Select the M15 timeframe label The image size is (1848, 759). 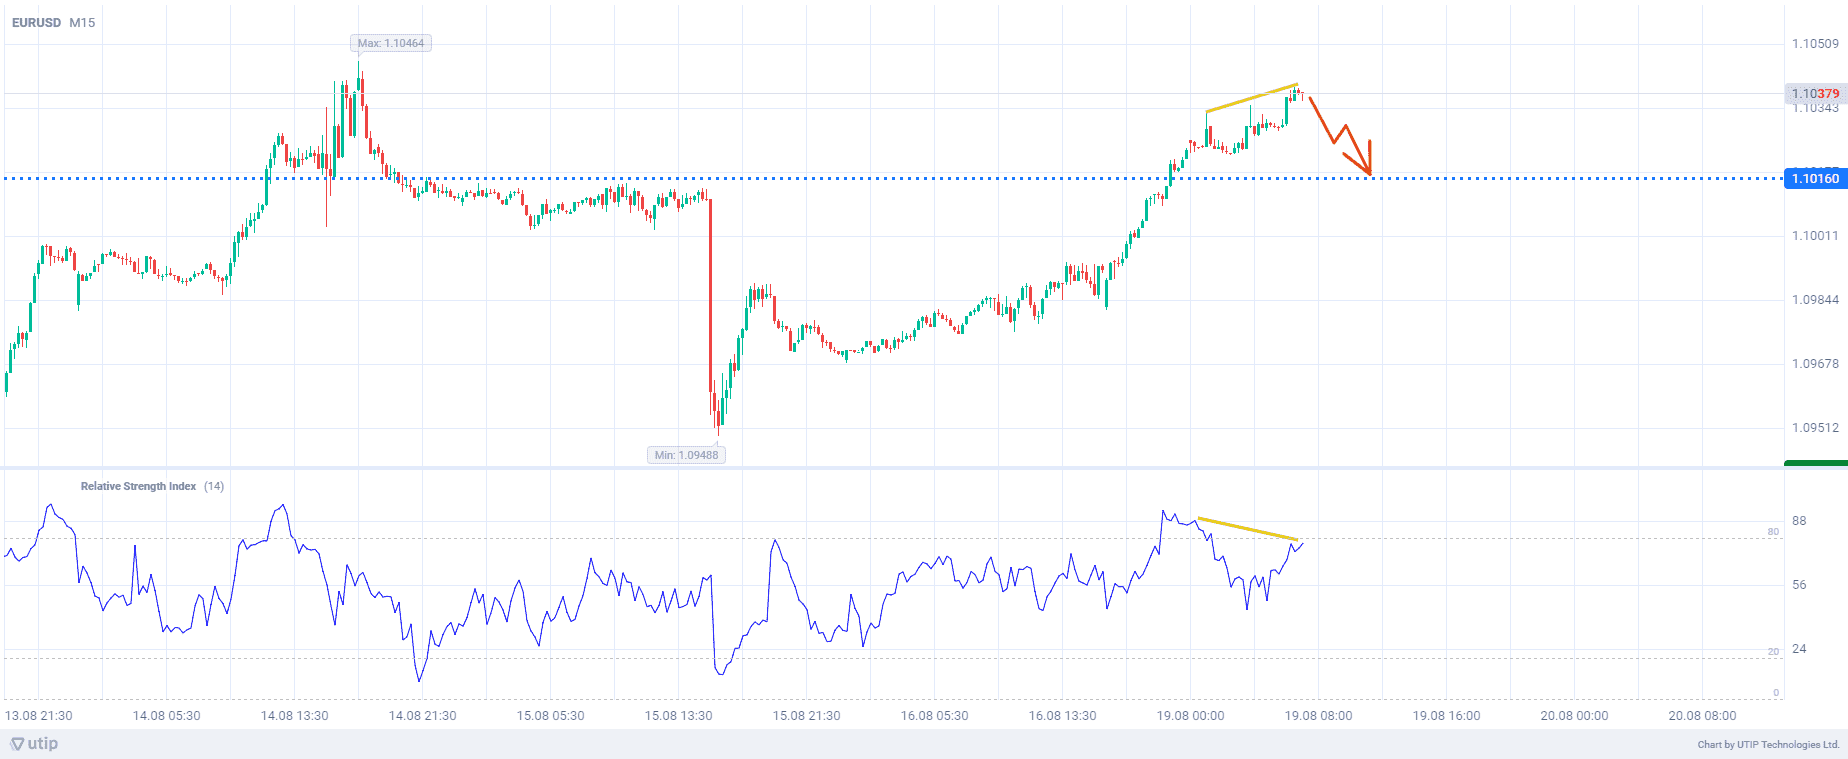[x=82, y=22]
